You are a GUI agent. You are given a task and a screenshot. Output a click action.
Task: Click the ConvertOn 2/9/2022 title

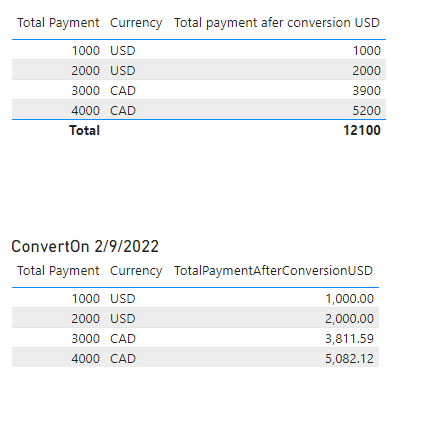click(x=85, y=247)
